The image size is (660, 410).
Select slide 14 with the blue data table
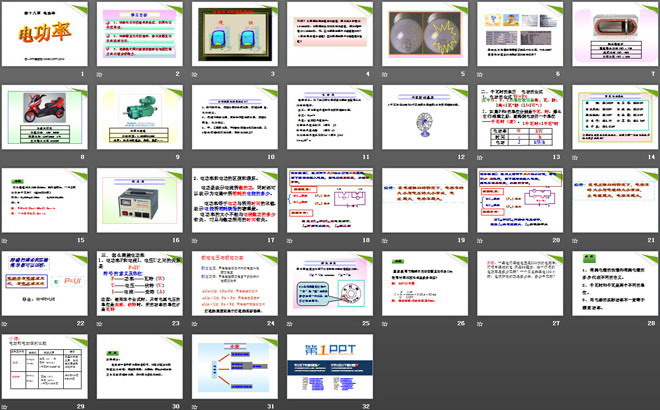611,117
